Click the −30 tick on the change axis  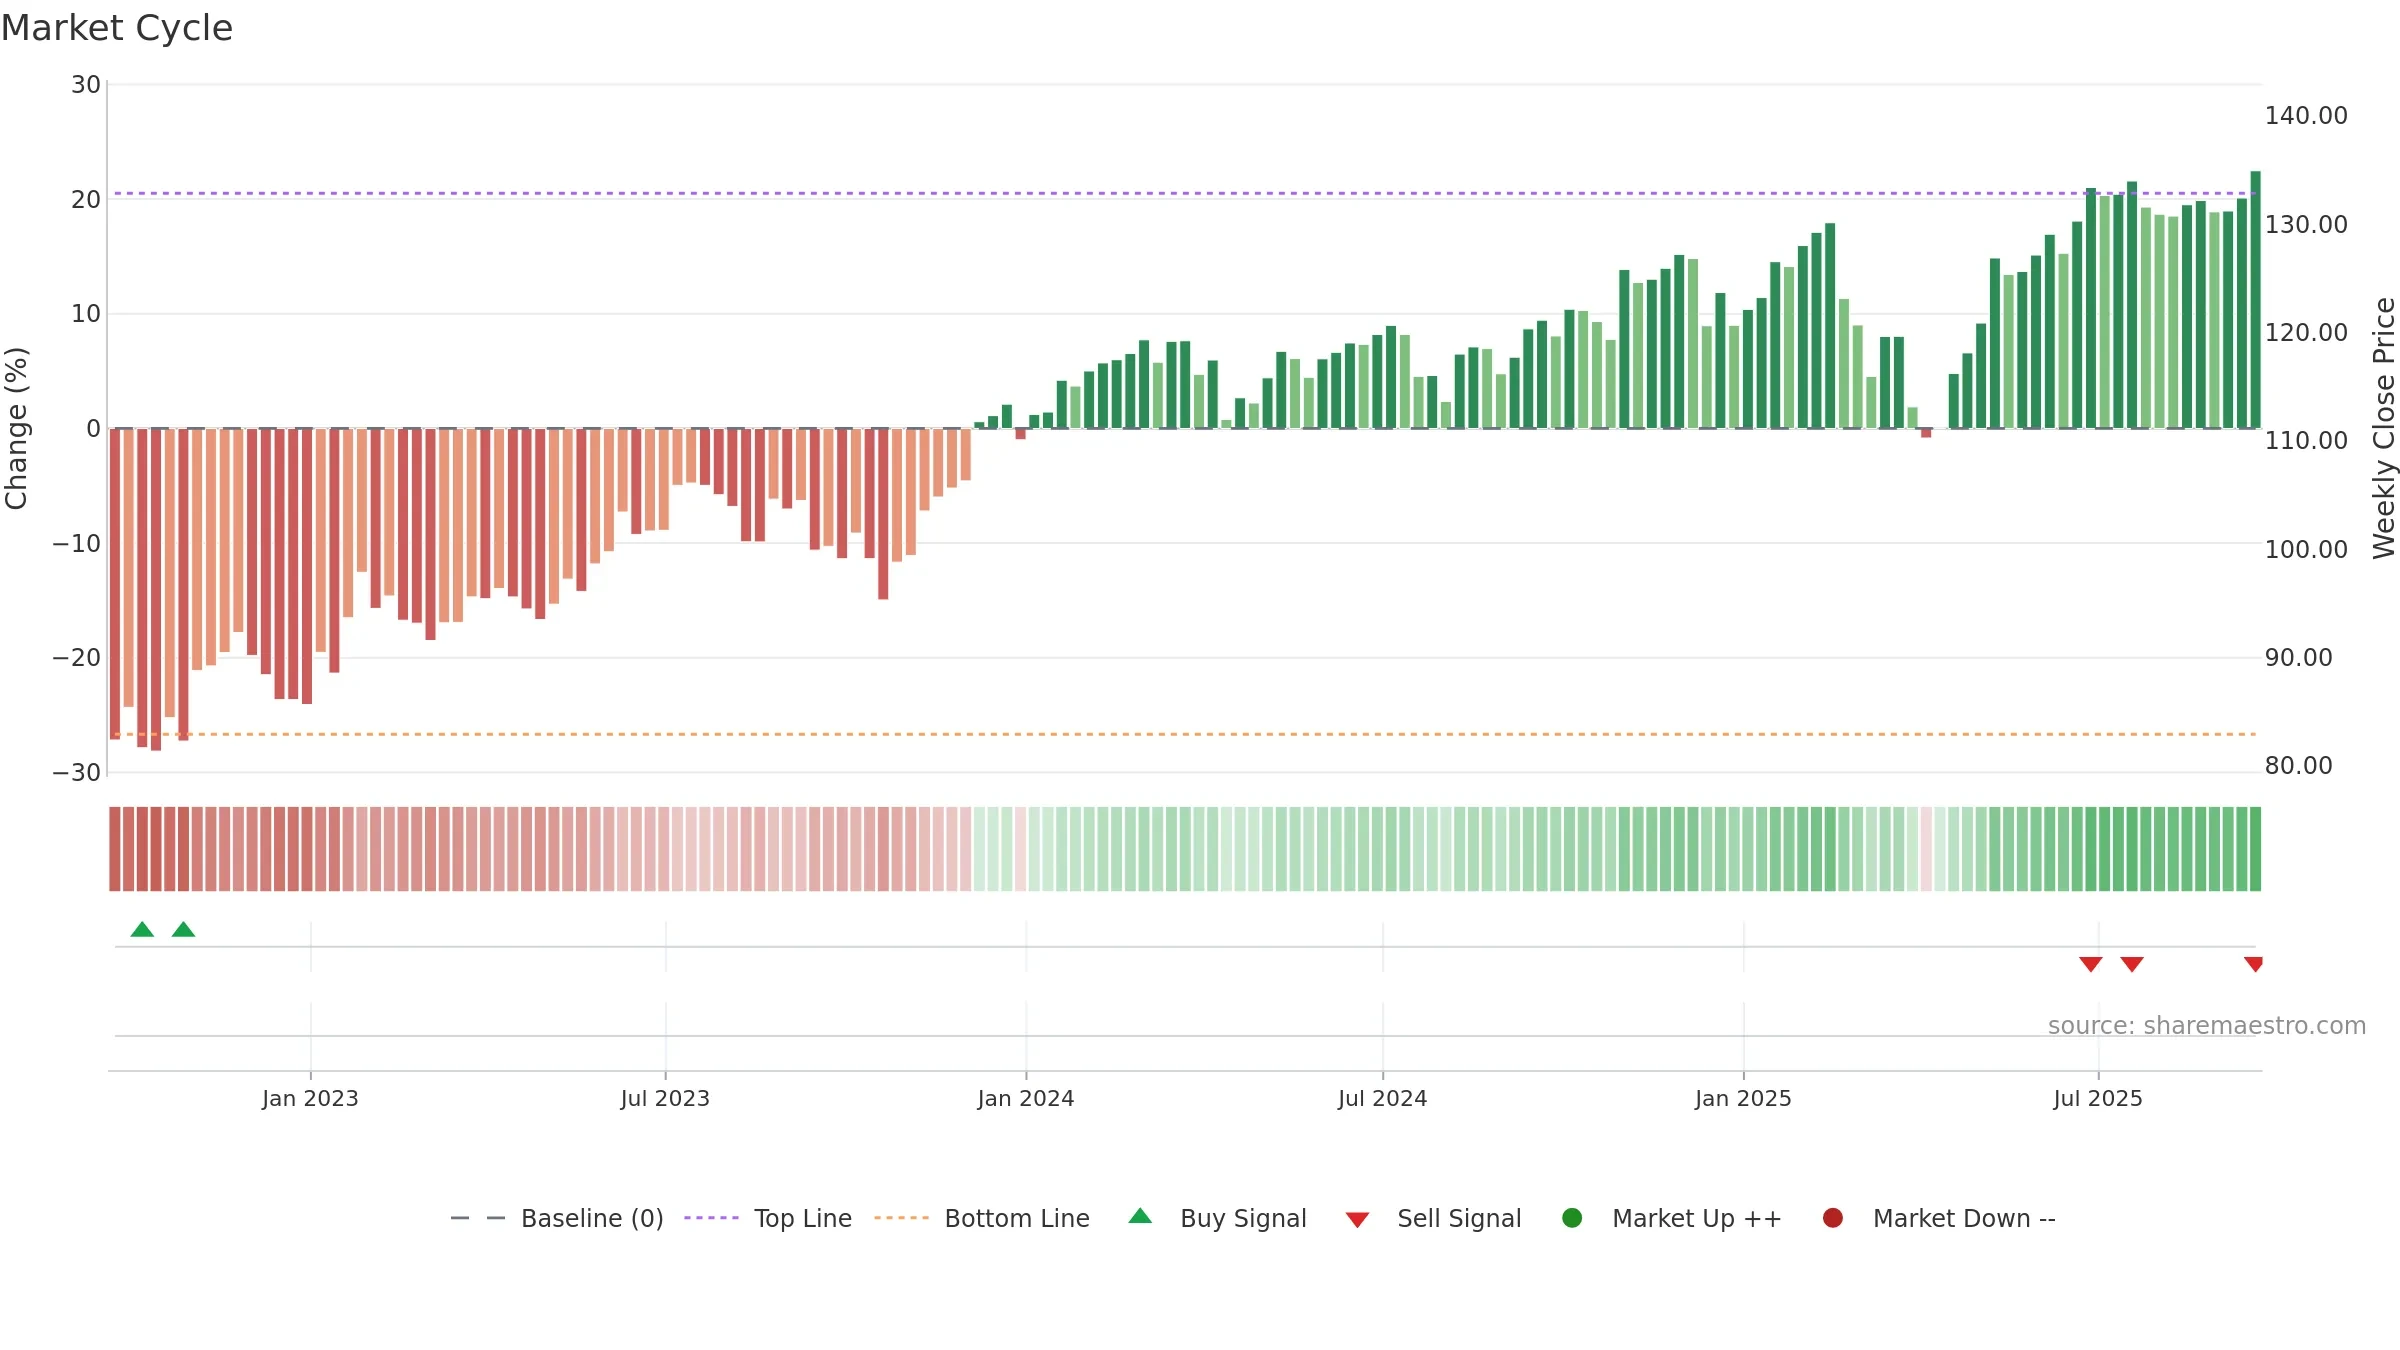coord(77,772)
